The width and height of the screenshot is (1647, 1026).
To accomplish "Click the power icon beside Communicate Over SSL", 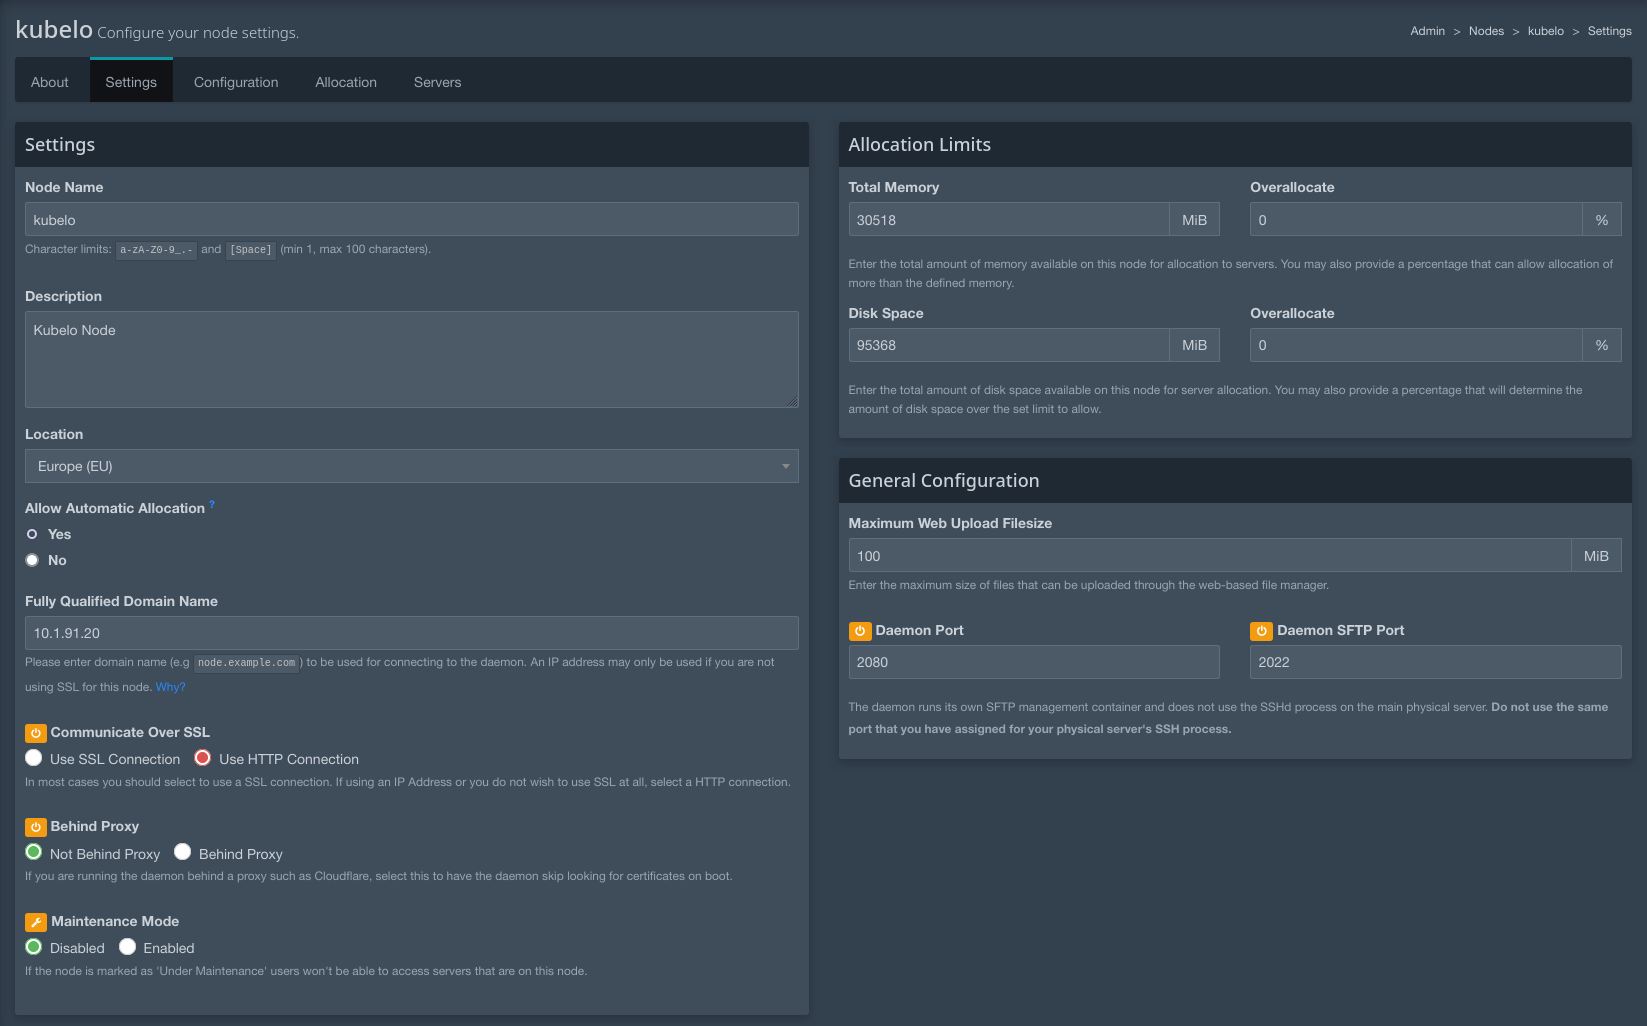I will tap(36, 733).
